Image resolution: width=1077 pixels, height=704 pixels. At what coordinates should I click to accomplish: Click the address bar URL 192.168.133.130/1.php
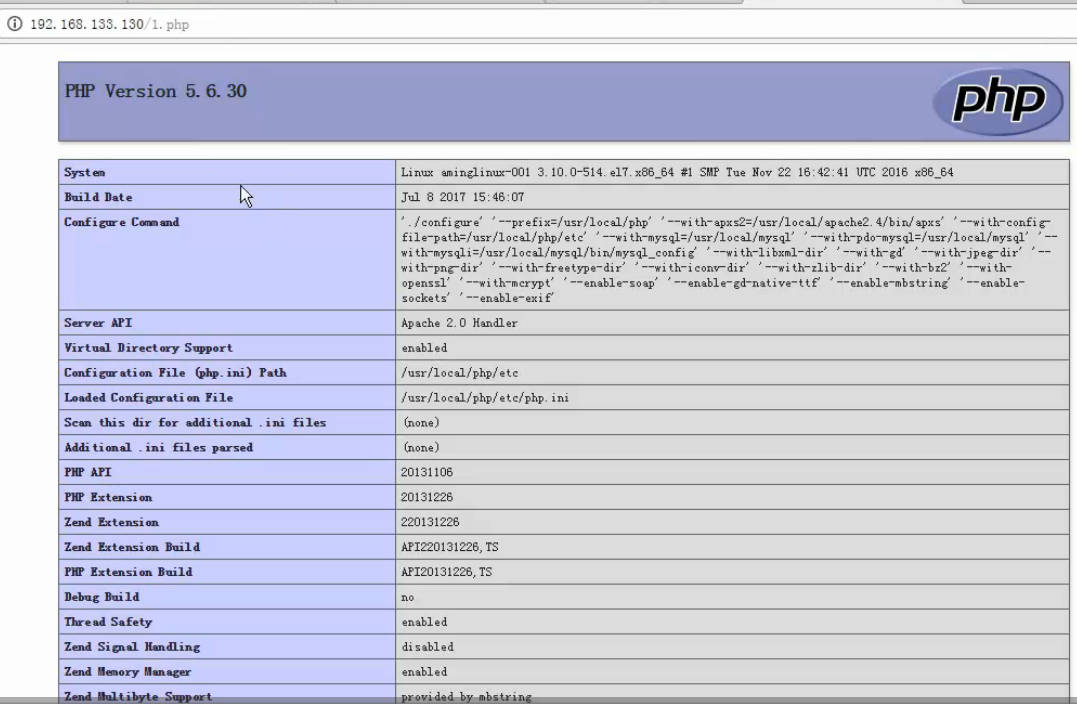109,25
